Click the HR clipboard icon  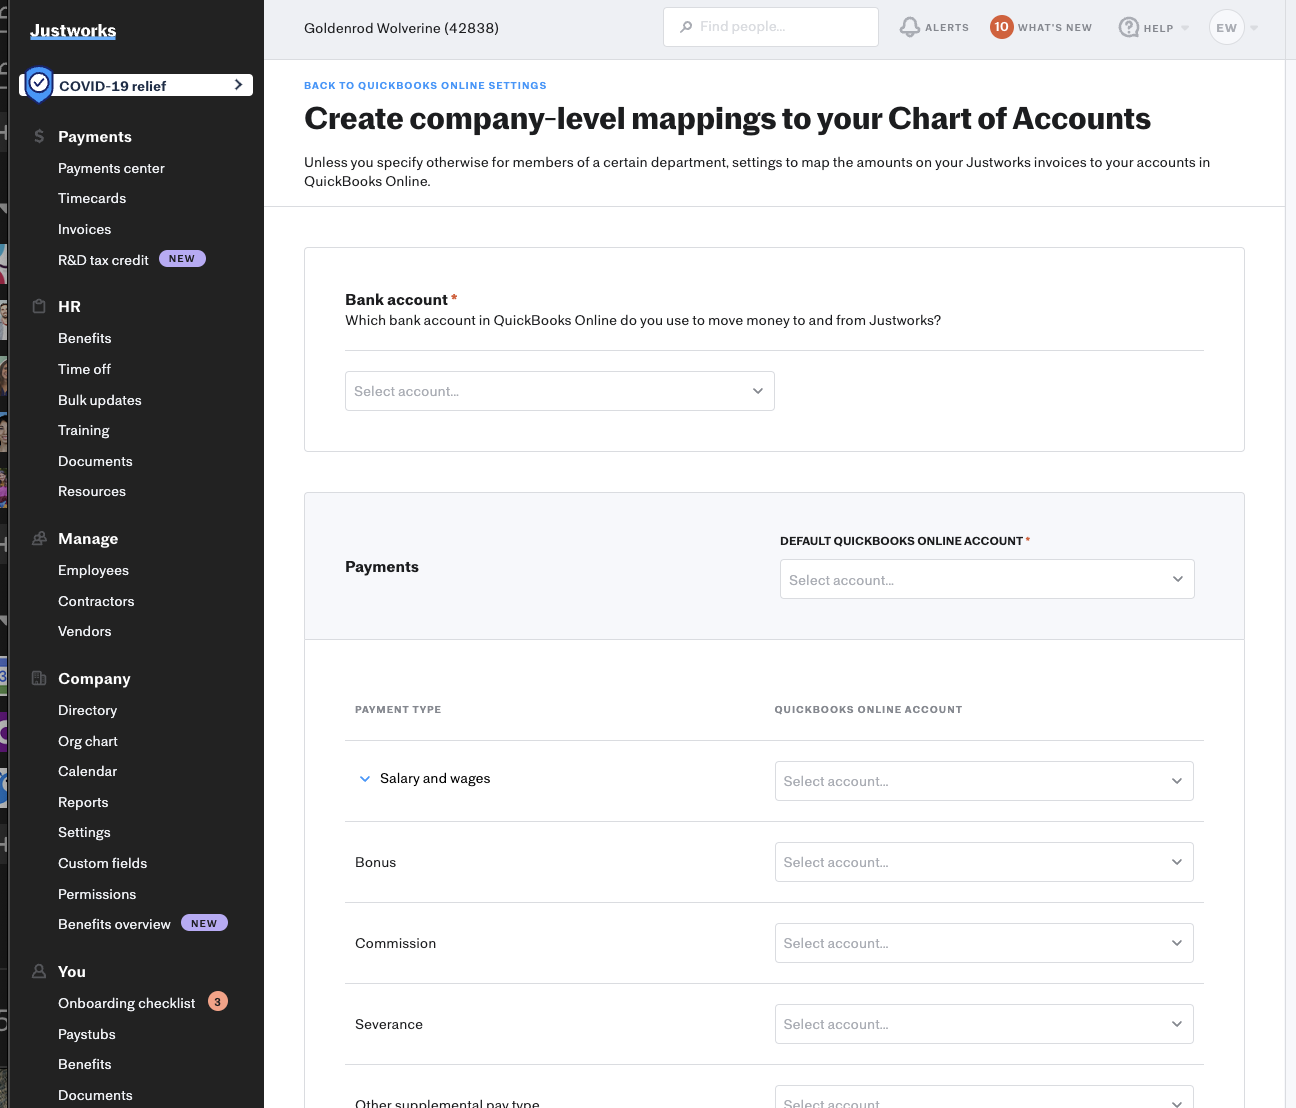39,306
